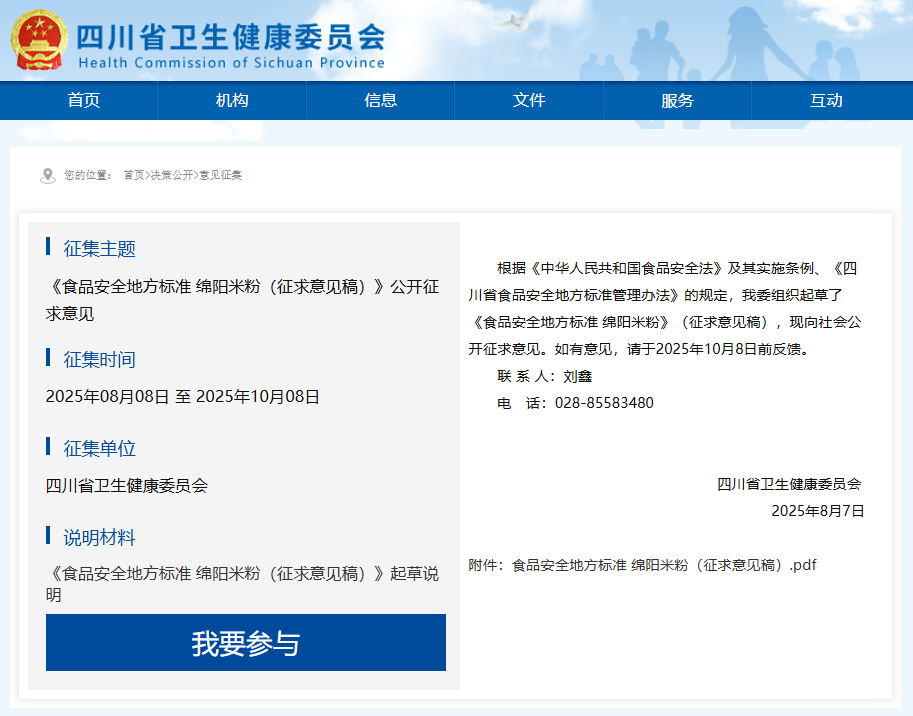
Task: Click the phone number 028-85583480
Action: click(604, 403)
